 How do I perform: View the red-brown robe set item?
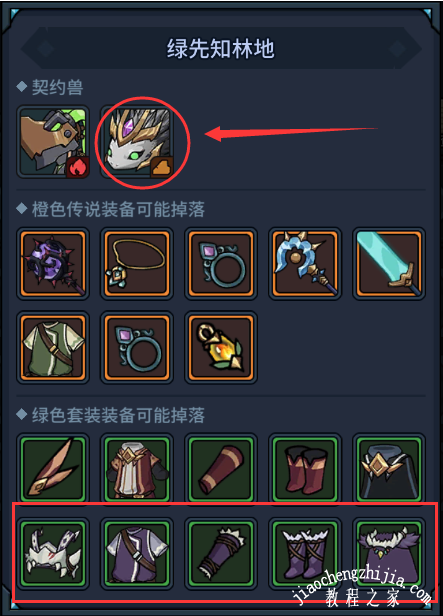click(137, 469)
